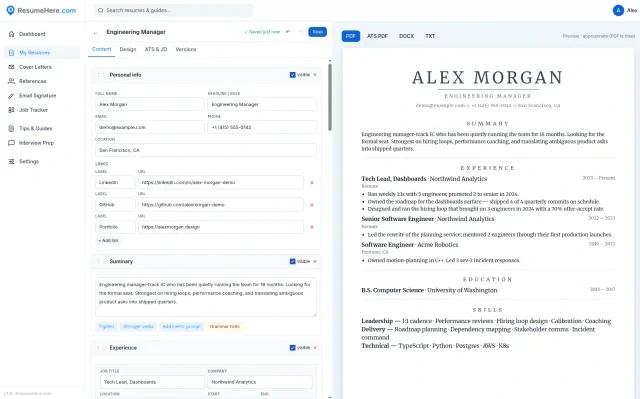Click the ResumeHere.com logo pin icon
Image resolution: width=640 pixels, height=399 pixels.
tap(10, 11)
